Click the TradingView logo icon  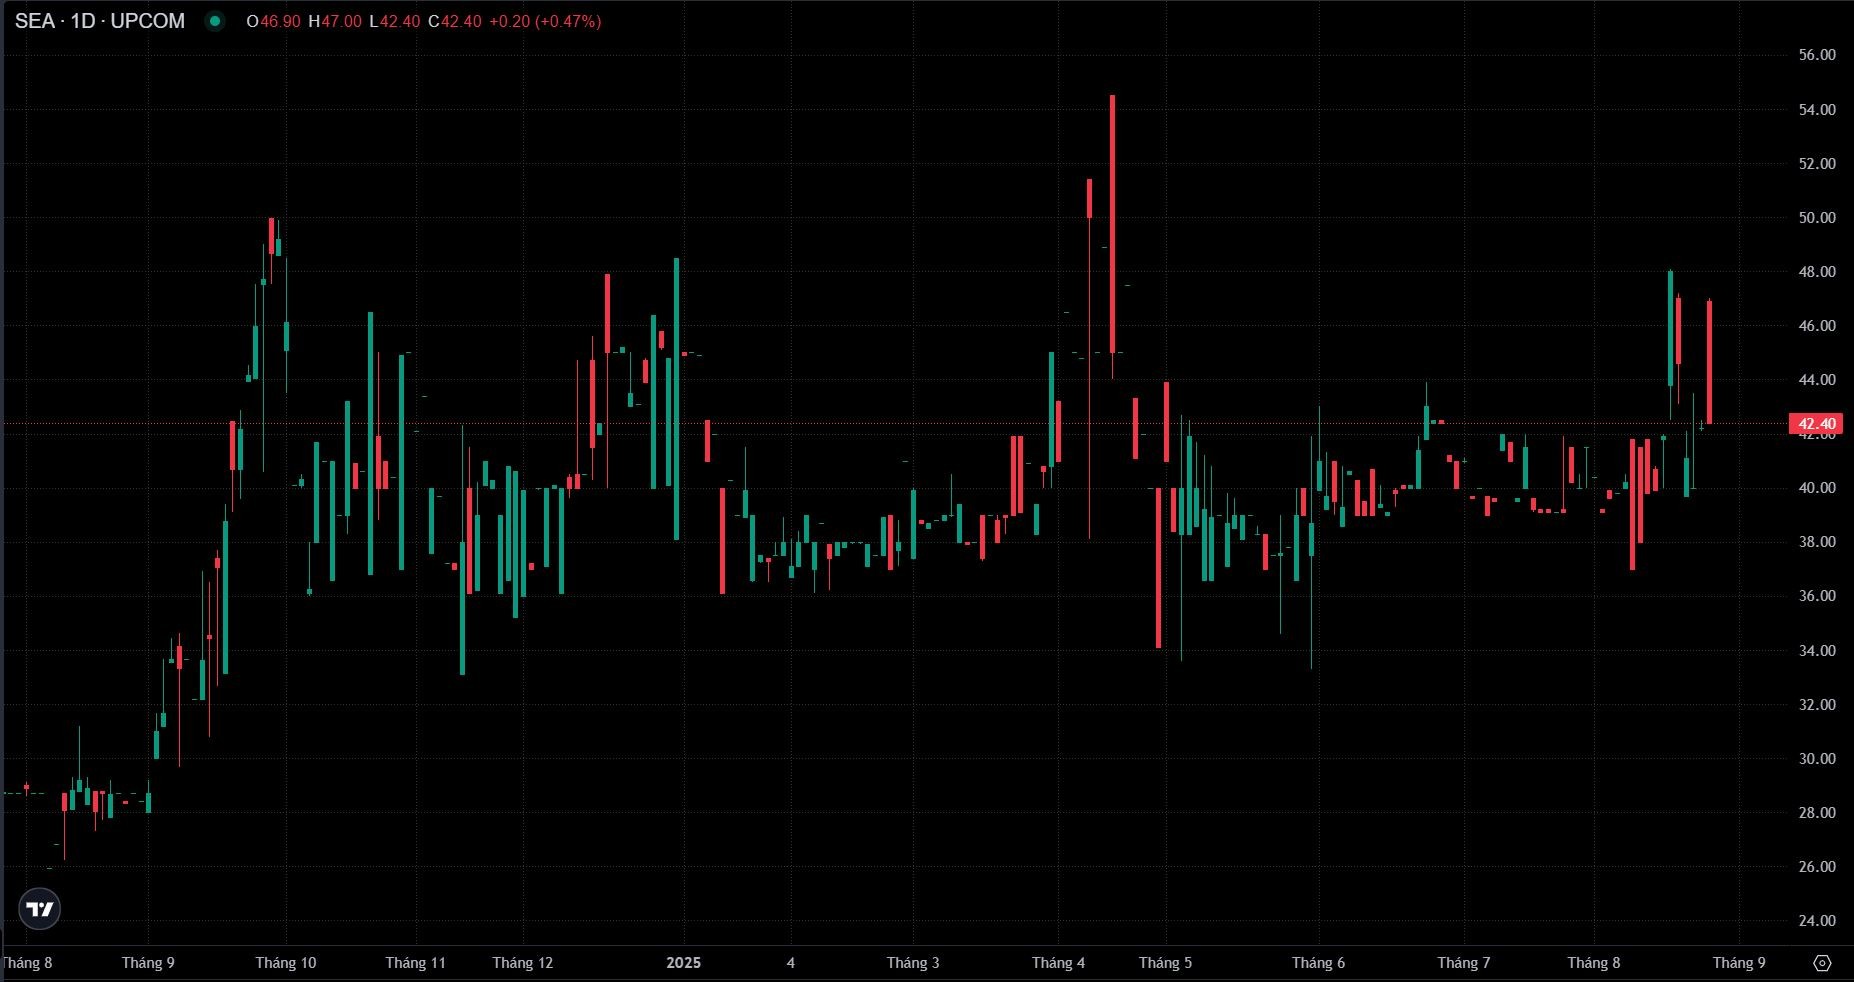40,909
